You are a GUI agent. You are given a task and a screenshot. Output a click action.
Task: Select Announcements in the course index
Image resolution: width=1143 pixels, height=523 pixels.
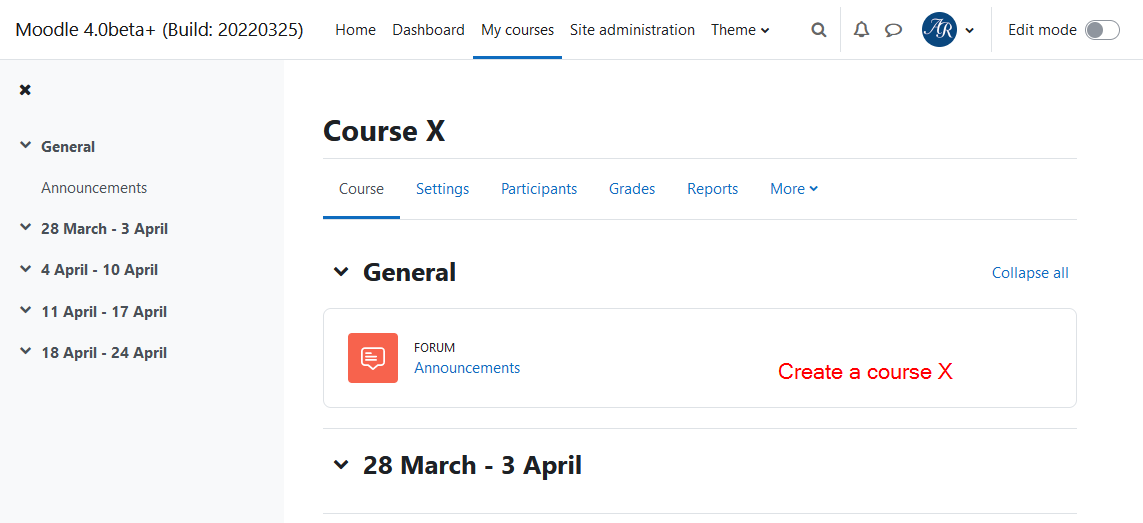point(94,187)
